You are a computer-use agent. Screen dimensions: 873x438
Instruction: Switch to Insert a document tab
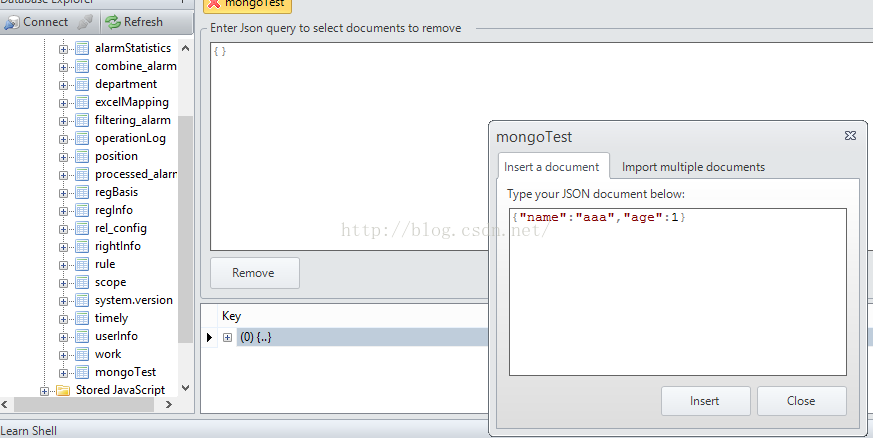pos(552,167)
